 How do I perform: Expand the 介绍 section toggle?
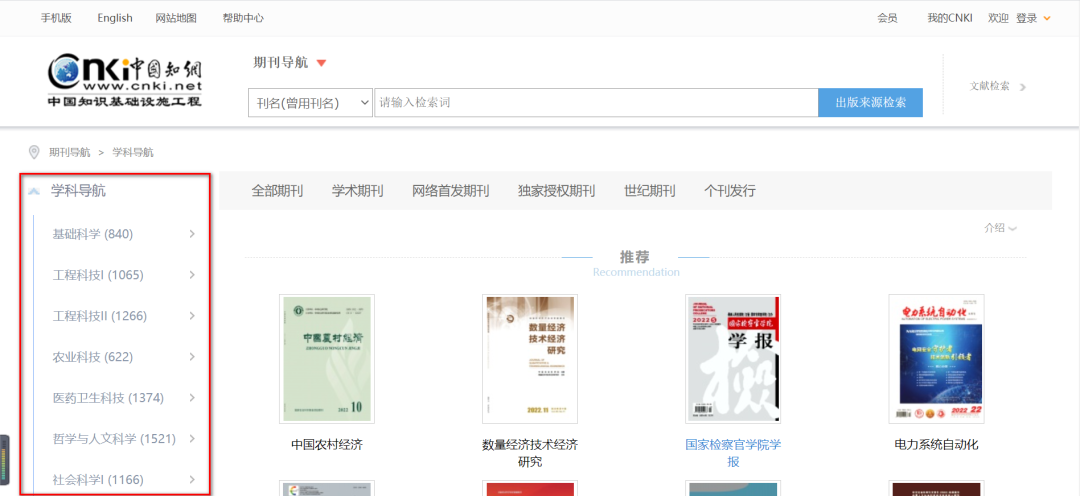point(1000,229)
